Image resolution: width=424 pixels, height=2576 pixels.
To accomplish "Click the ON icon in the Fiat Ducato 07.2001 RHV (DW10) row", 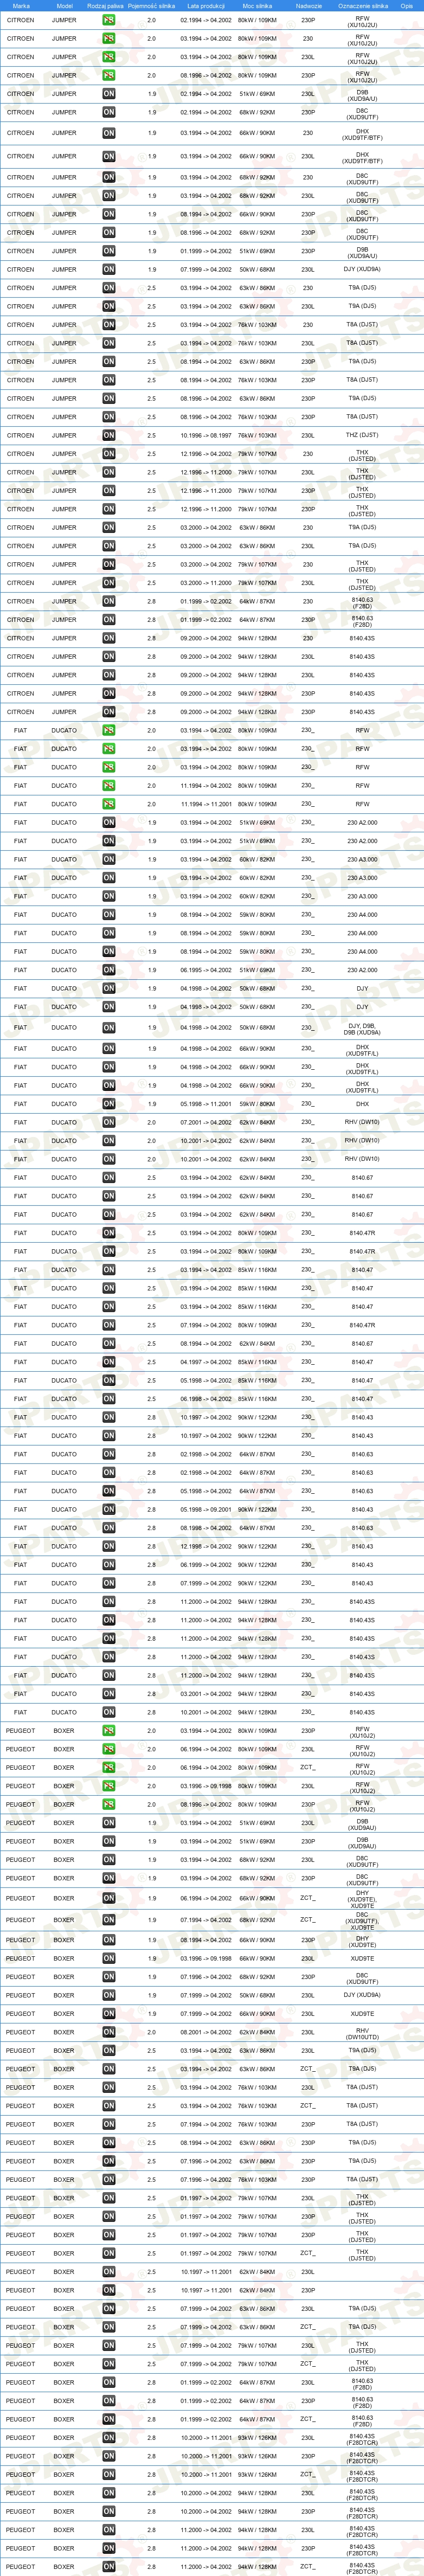I will 108,1122.
